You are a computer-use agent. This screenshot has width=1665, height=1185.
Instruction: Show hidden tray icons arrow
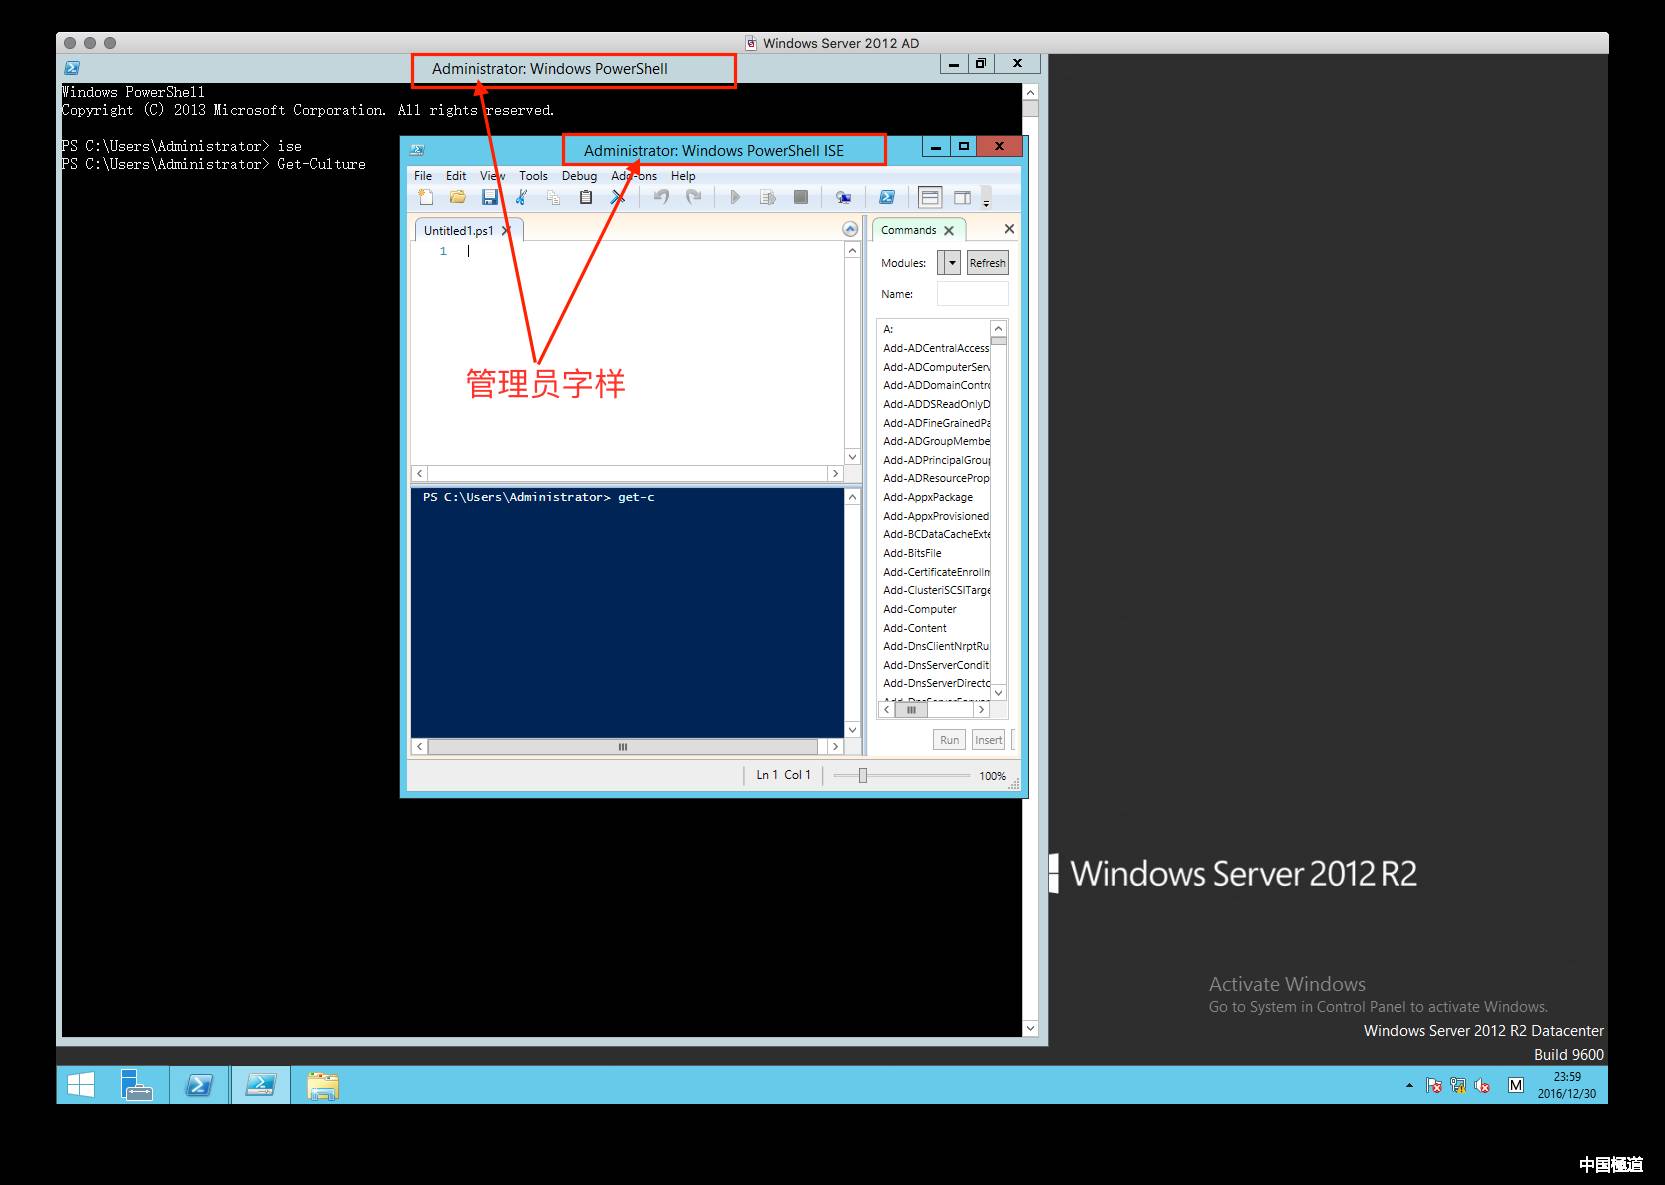click(1409, 1085)
